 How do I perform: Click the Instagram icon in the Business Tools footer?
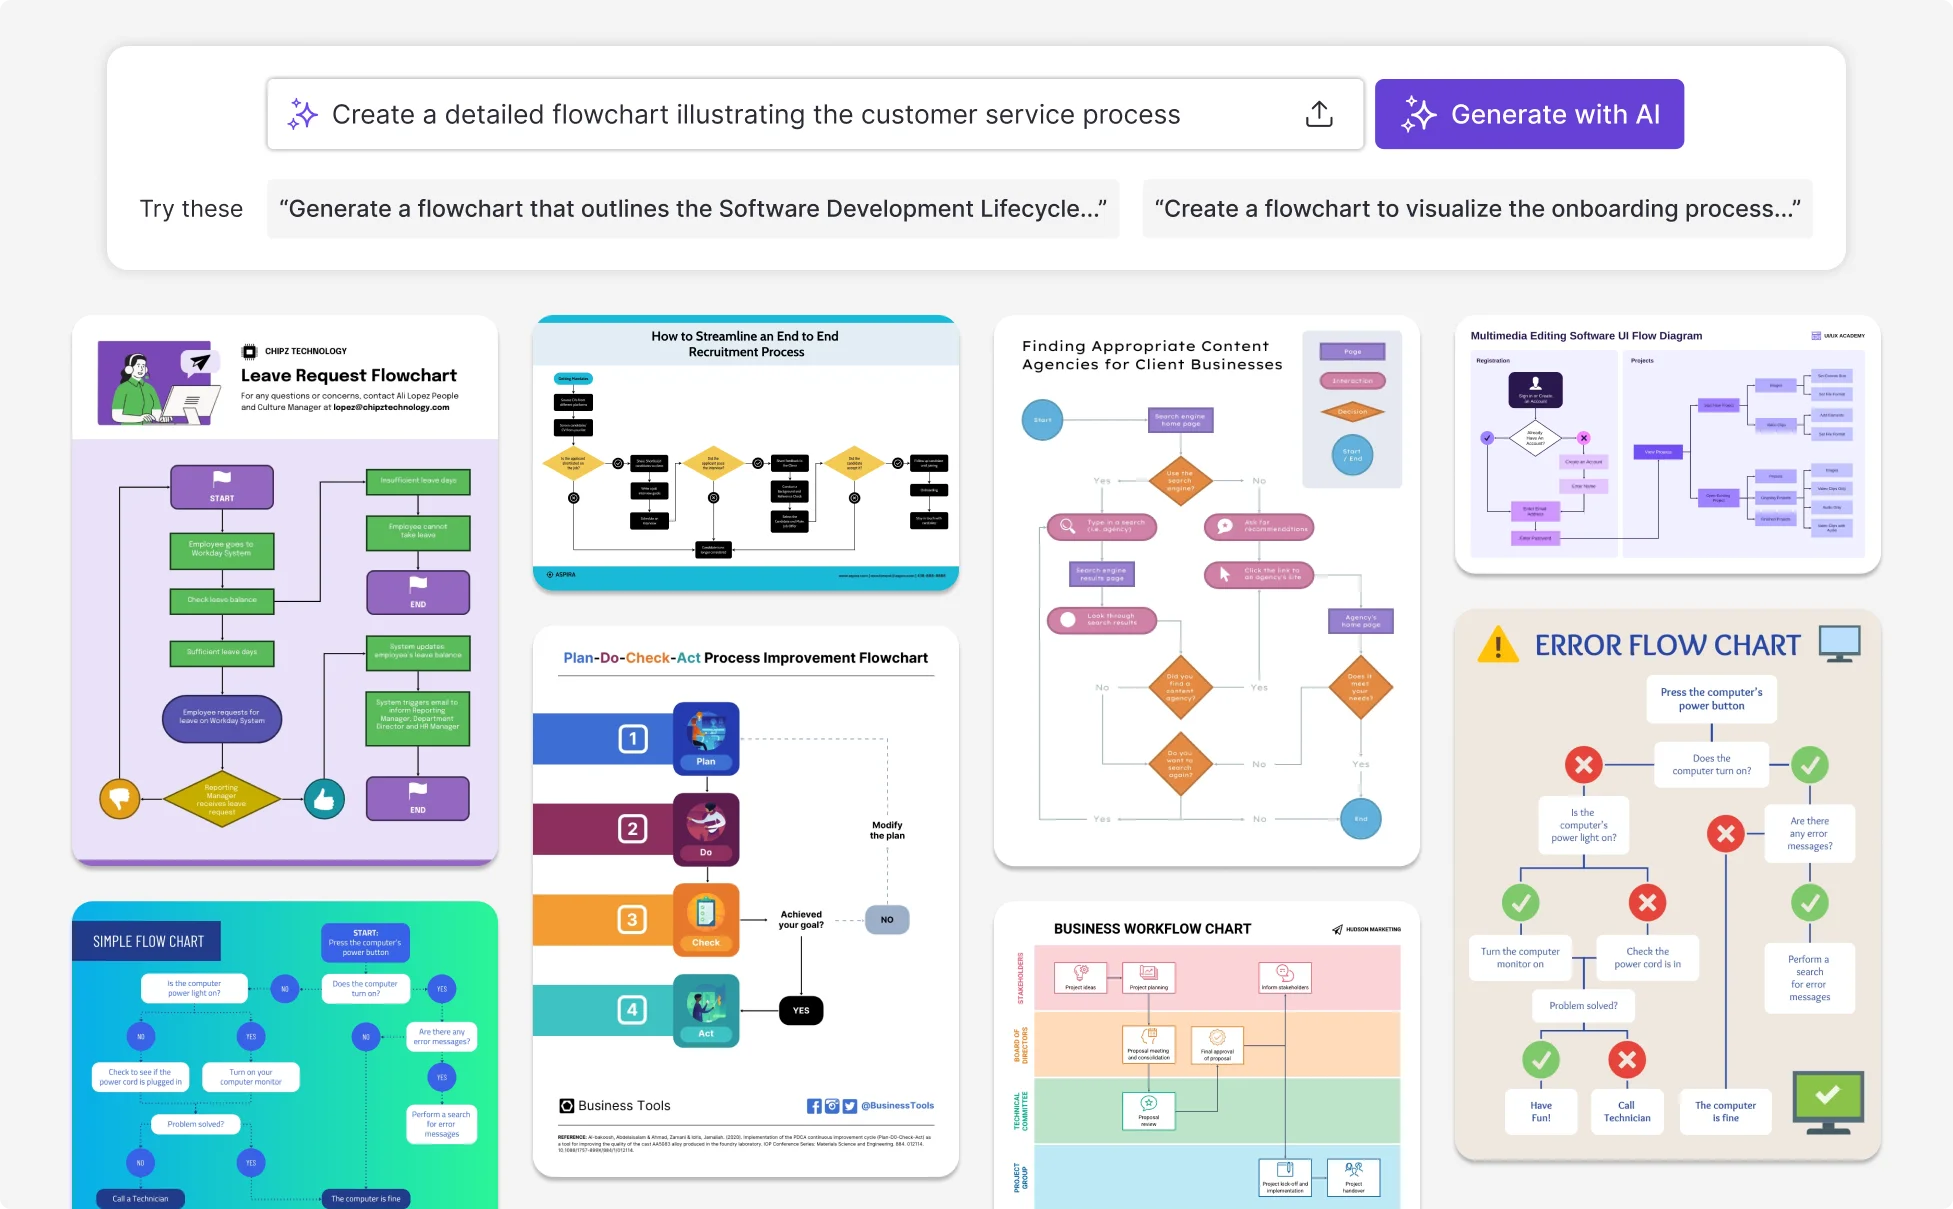[832, 1105]
